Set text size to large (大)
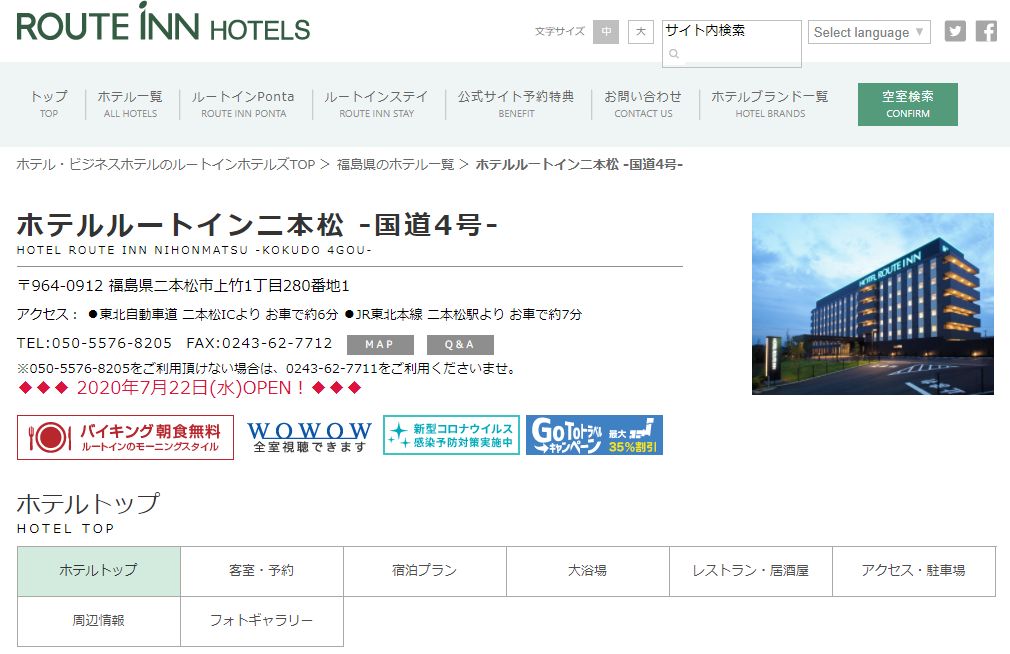The height and width of the screenshot is (654, 1010). pyautogui.click(x=640, y=32)
